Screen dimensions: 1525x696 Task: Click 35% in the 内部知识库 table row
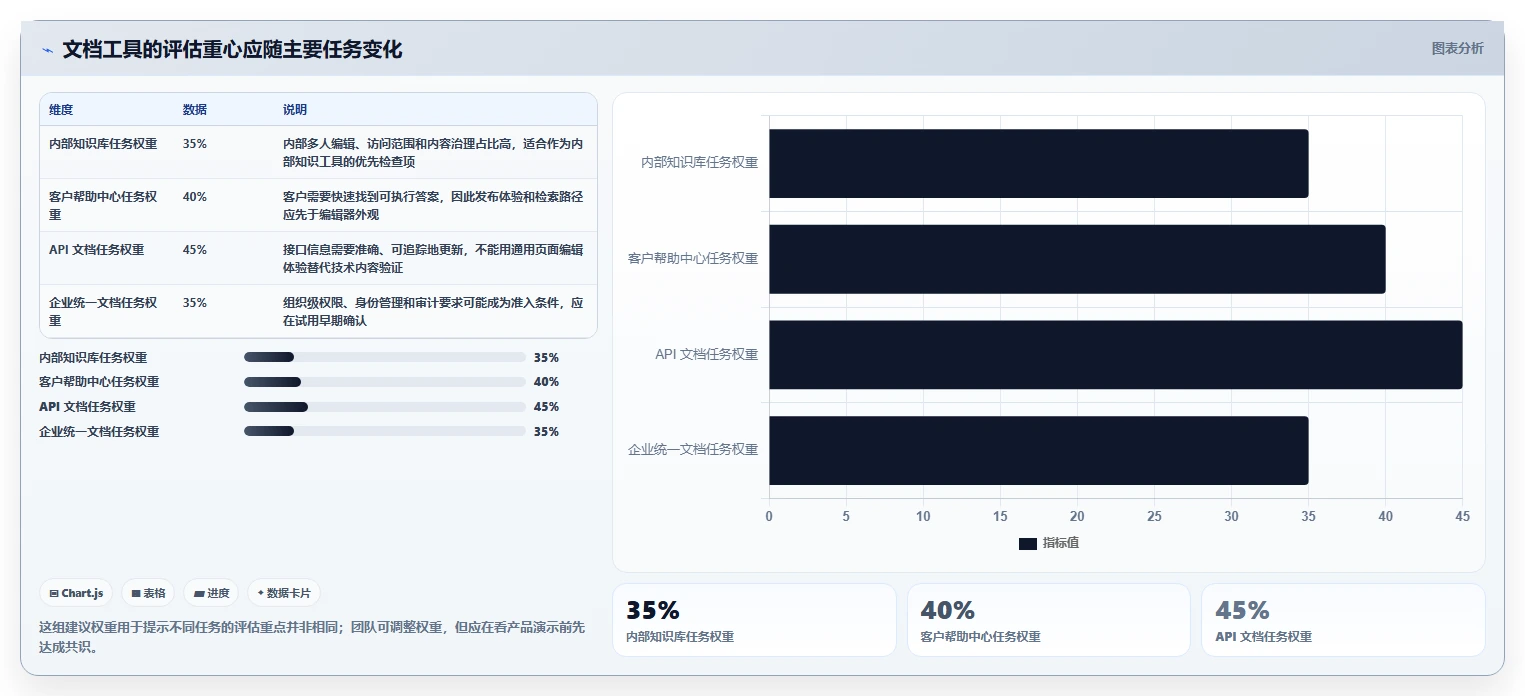coord(195,144)
